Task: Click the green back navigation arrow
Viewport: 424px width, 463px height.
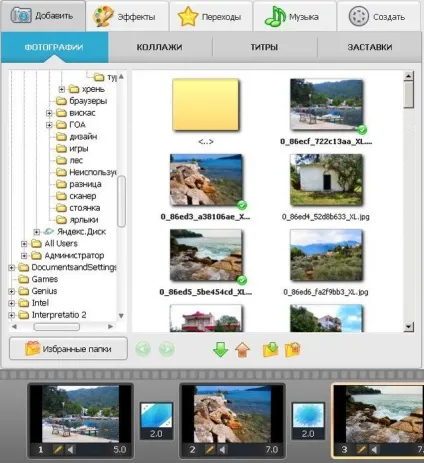Action: (143, 349)
